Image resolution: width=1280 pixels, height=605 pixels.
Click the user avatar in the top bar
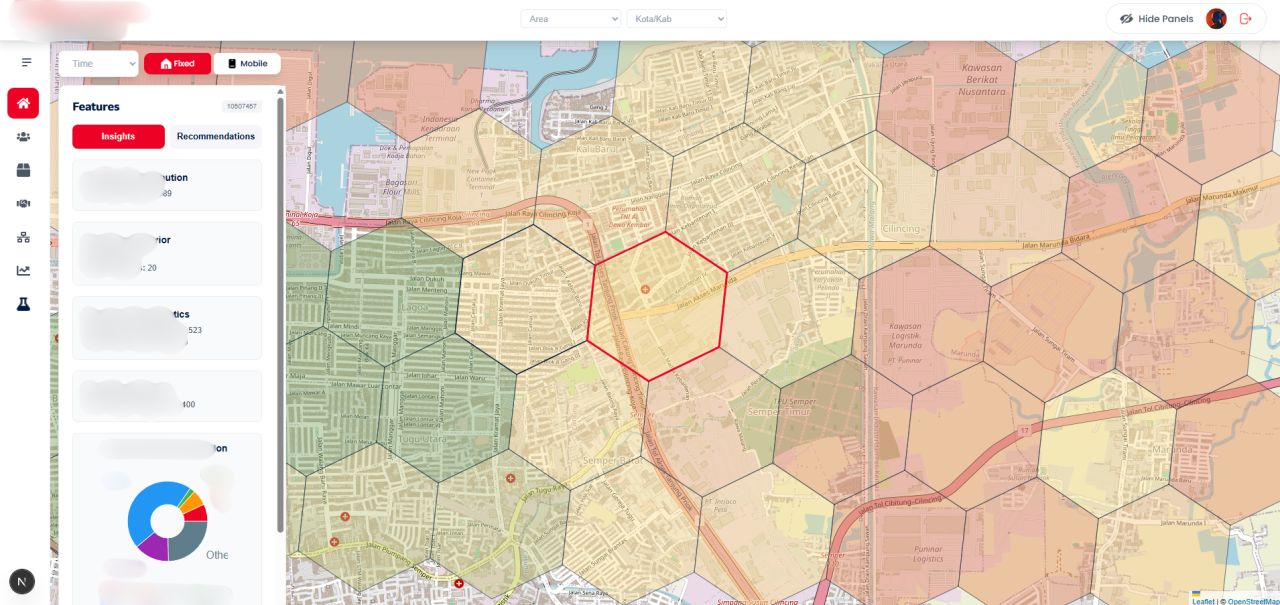[1216, 19]
